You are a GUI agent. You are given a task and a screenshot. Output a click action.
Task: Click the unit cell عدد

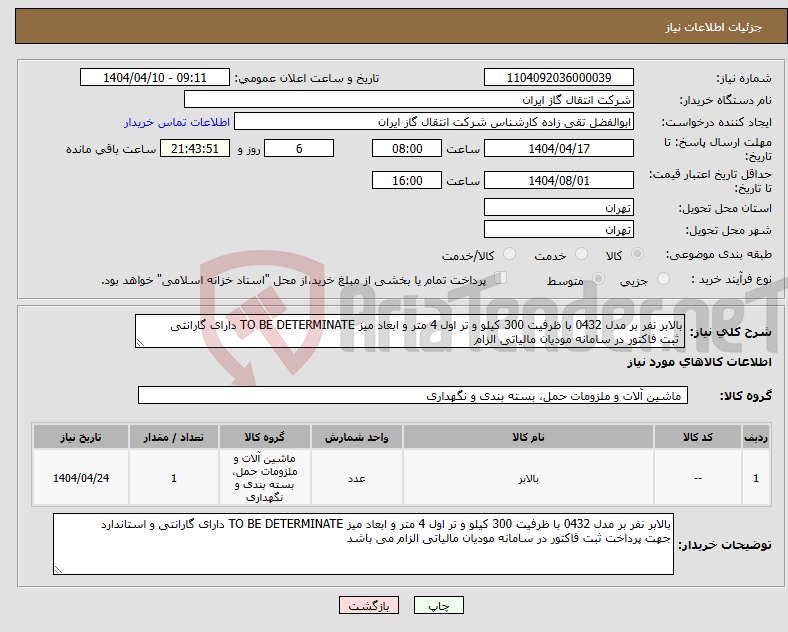pyautogui.click(x=356, y=478)
